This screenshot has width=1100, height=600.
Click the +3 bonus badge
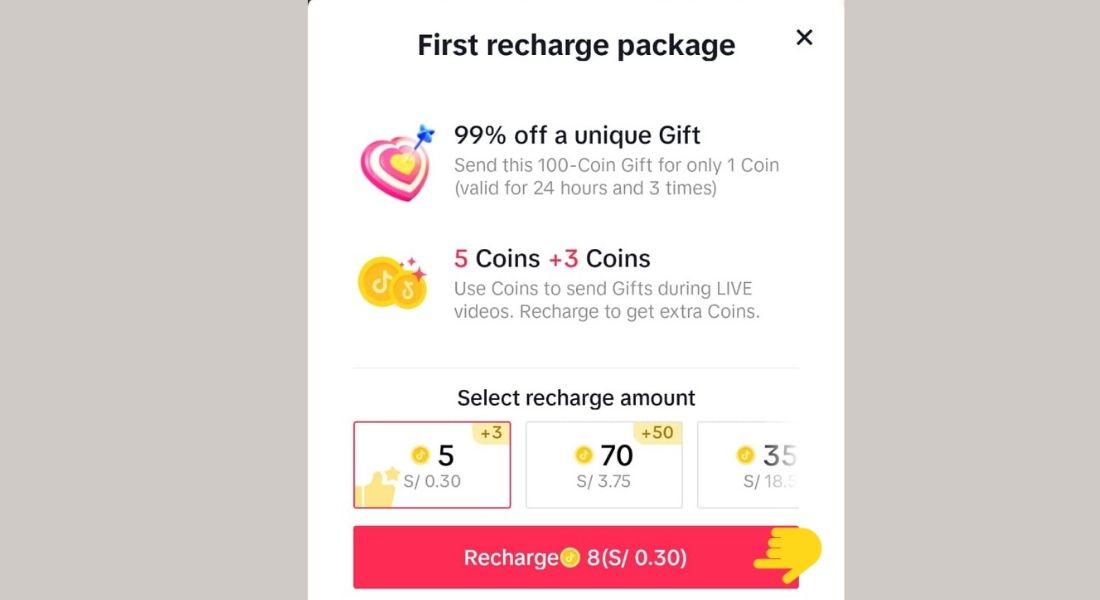[491, 433]
